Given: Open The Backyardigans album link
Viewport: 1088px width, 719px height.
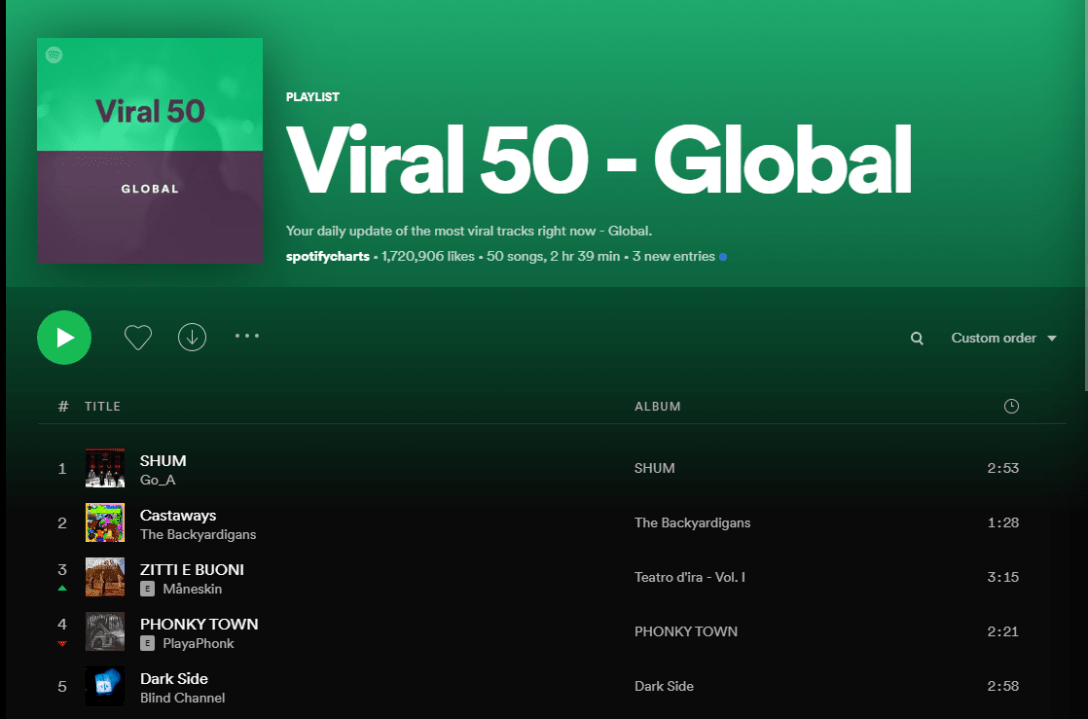Looking at the screenshot, I should (x=692, y=523).
